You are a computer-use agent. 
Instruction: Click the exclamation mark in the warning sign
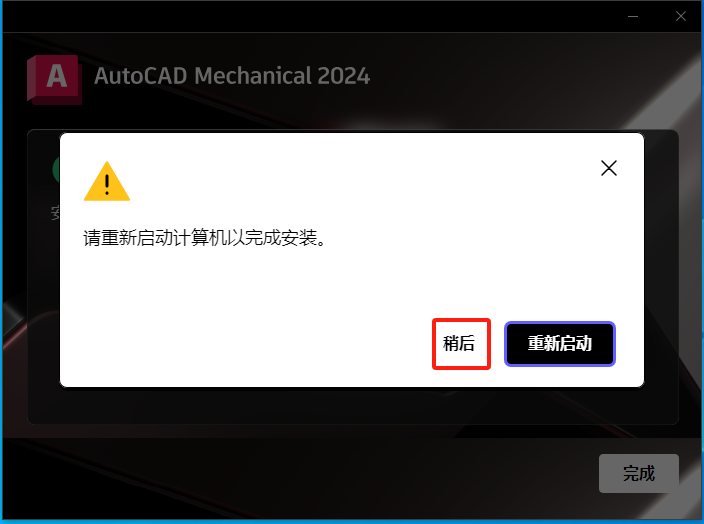107,185
